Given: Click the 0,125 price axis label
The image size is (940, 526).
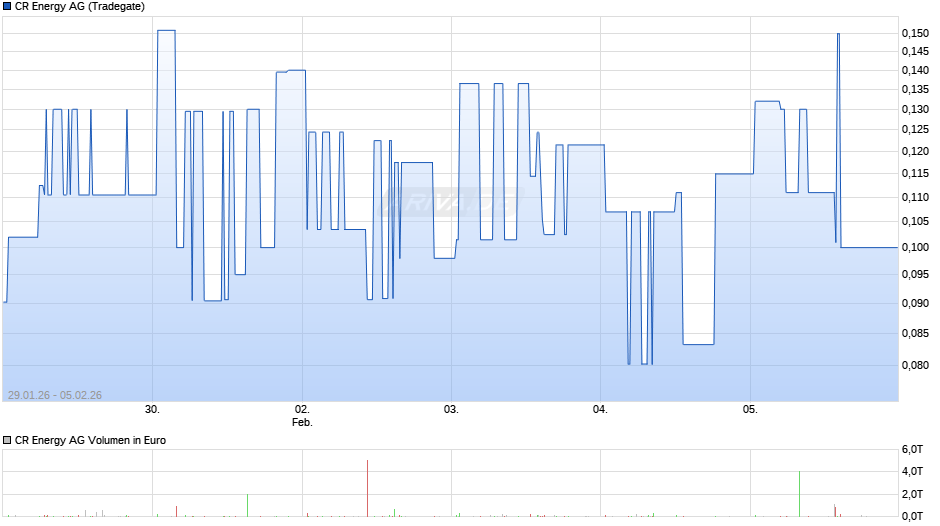Looking at the screenshot, I should pyautogui.click(x=915, y=130).
